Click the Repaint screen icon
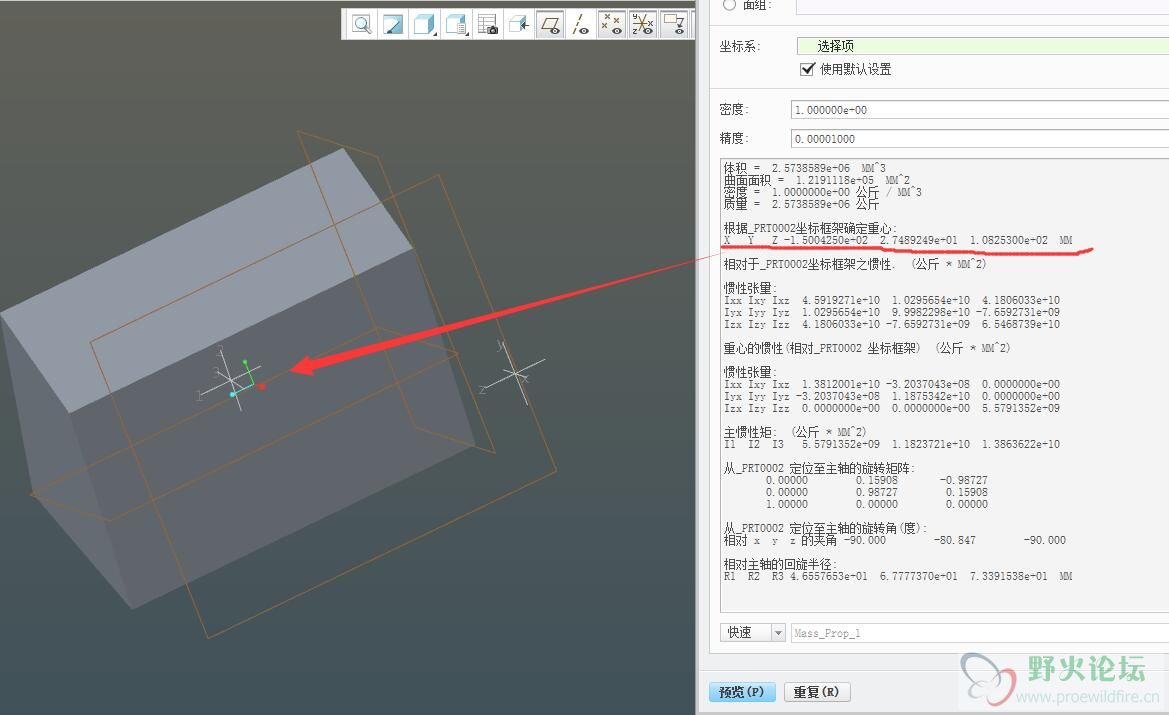The width and height of the screenshot is (1169, 715). [393, 25]
